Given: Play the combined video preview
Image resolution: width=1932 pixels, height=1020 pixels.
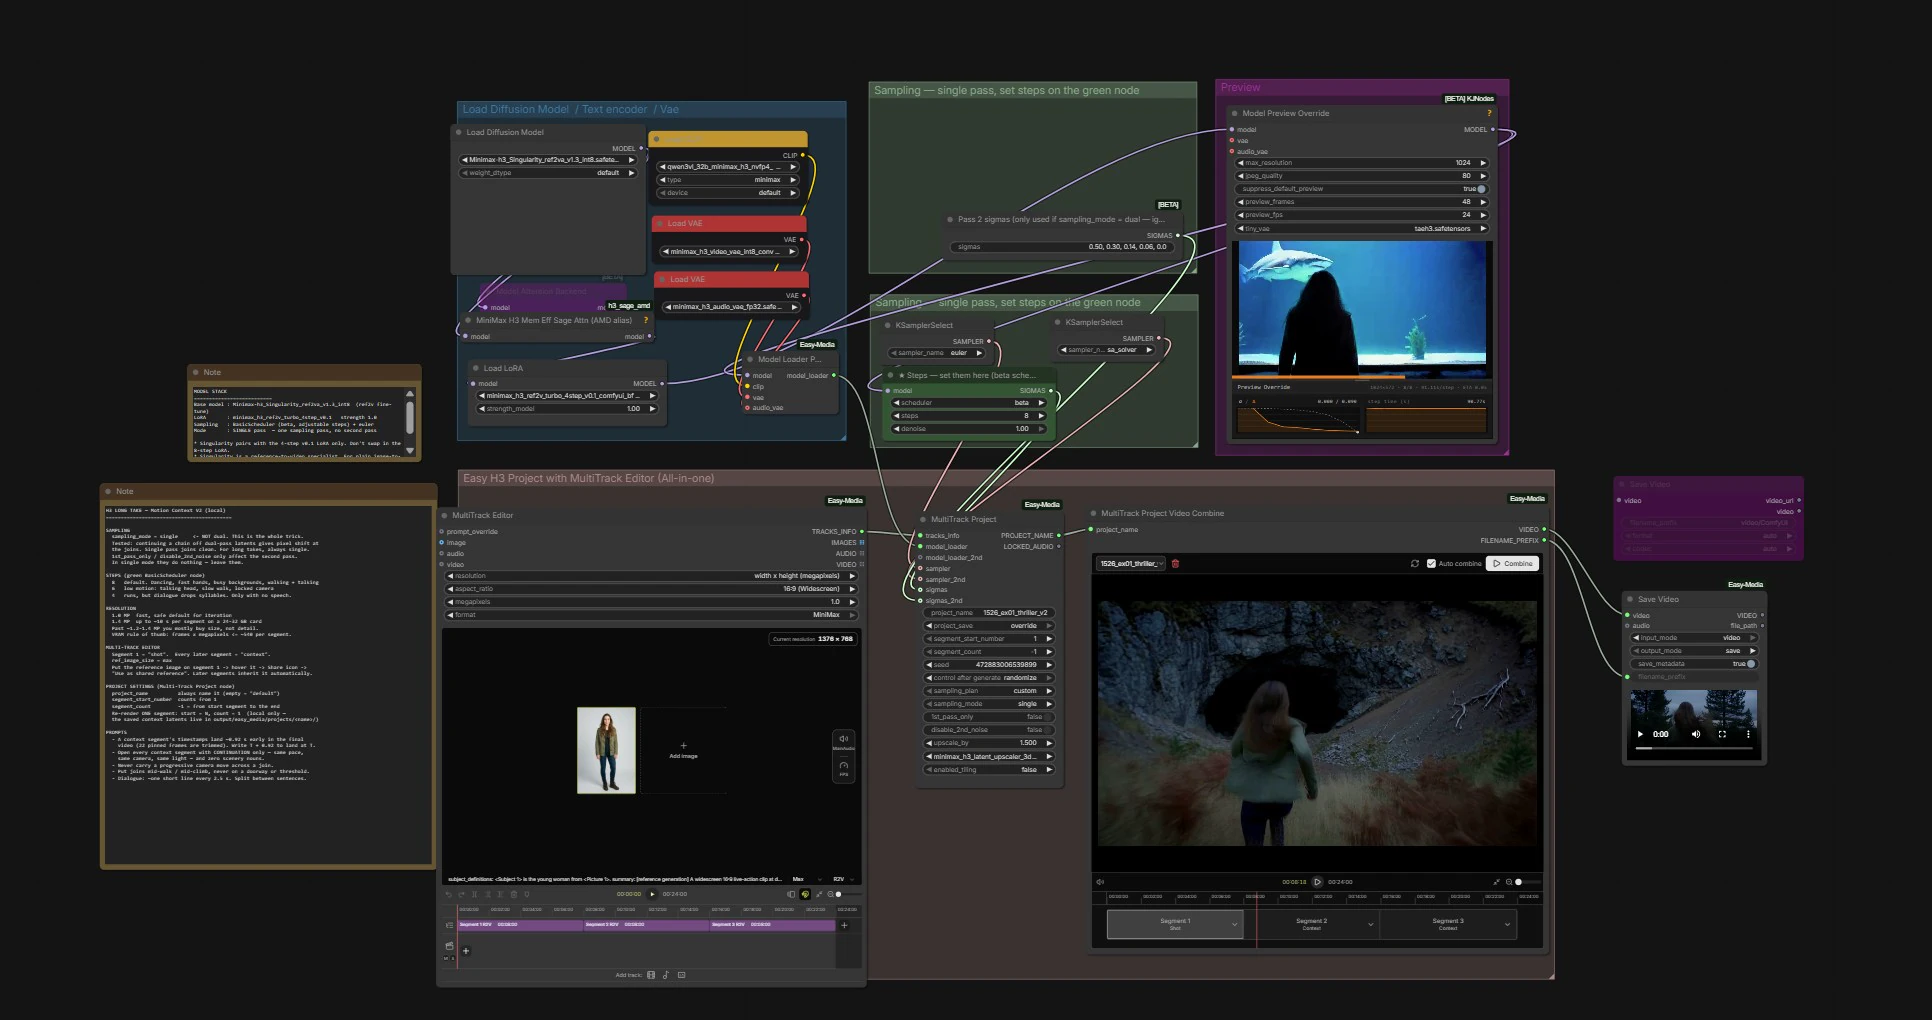Looking at the screenshot, I should tap(1317, 882).
